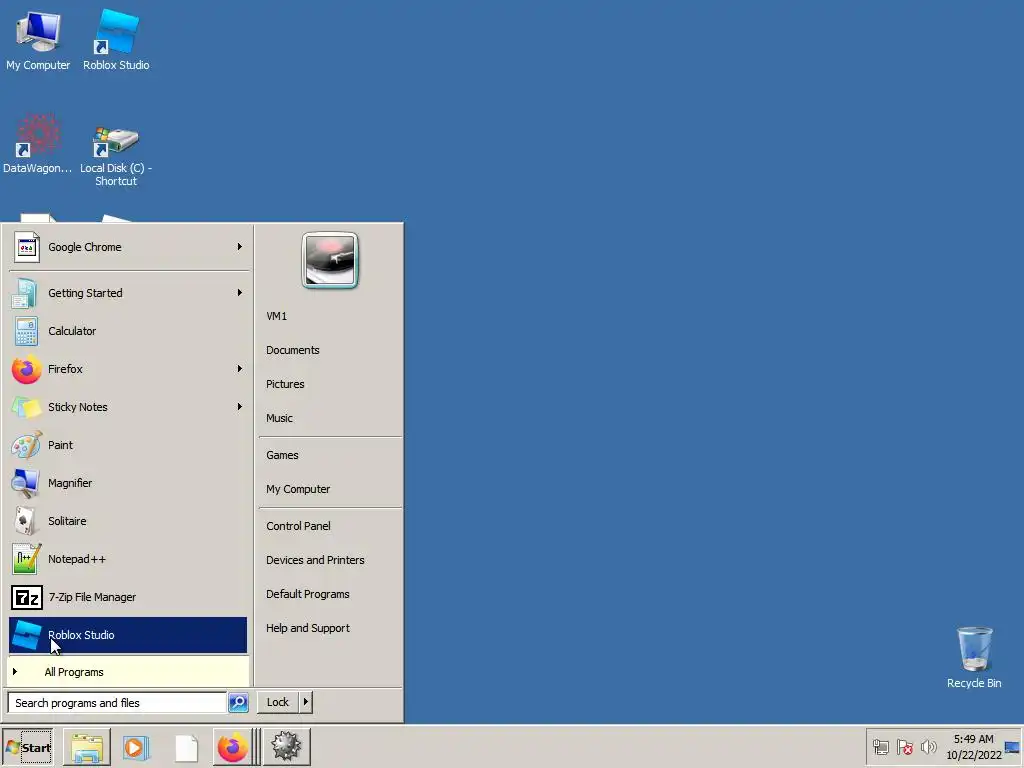Open Google Chrome from Start menu
This screenshot has height=768, width=1024.
[x=128, y=247]
